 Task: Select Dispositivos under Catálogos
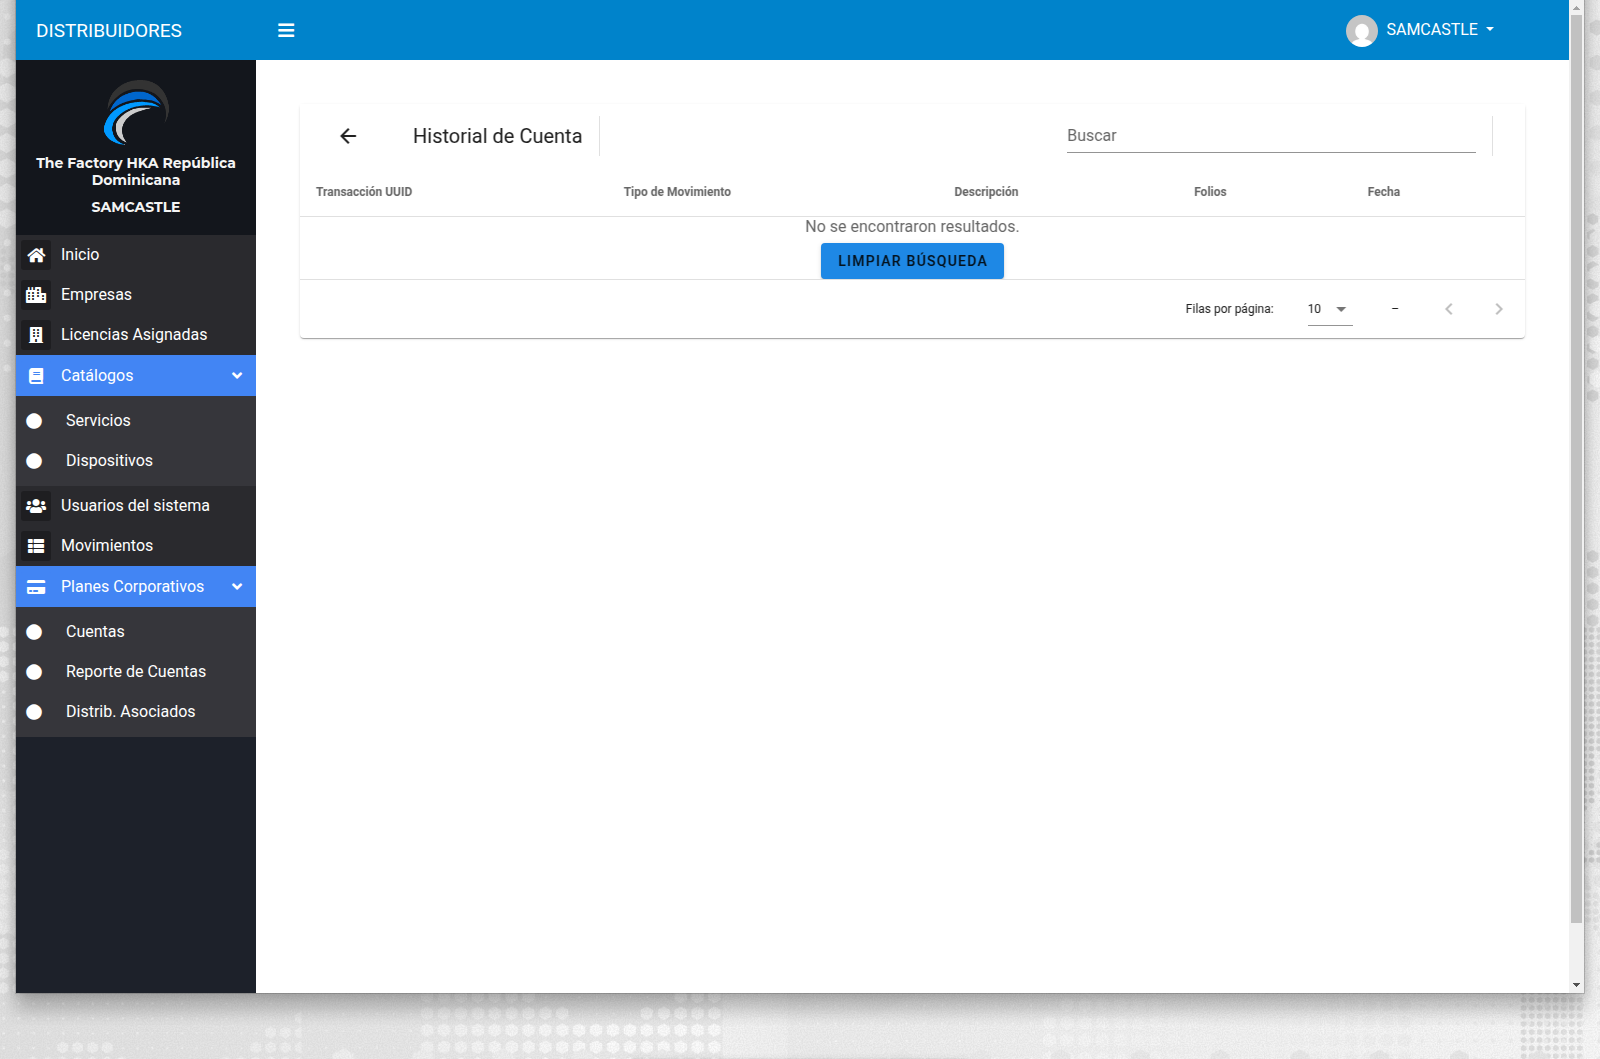click(x=136, y=461)
